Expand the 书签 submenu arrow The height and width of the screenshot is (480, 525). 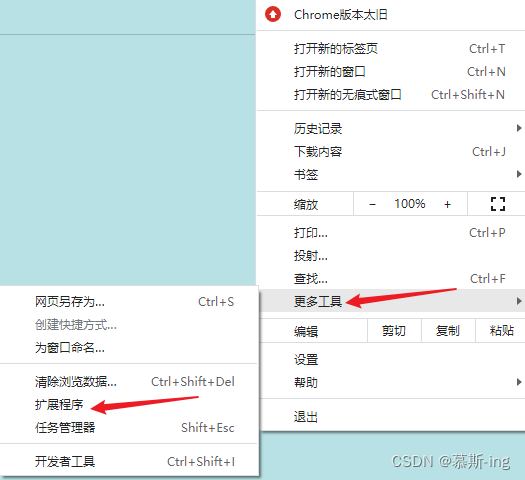519,174
